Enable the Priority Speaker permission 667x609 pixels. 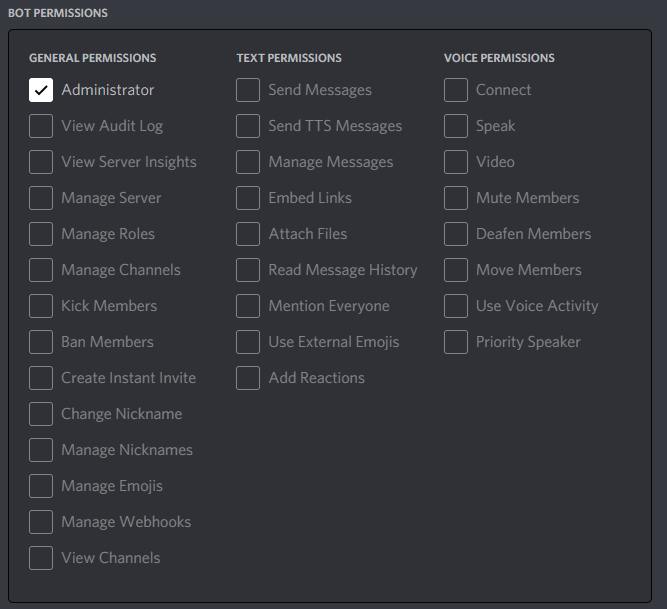[456, 342]
